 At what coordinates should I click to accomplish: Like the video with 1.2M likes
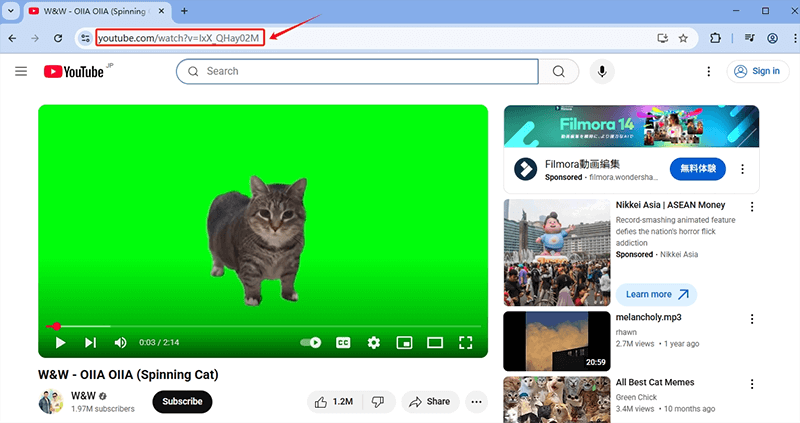pos(335,402)
